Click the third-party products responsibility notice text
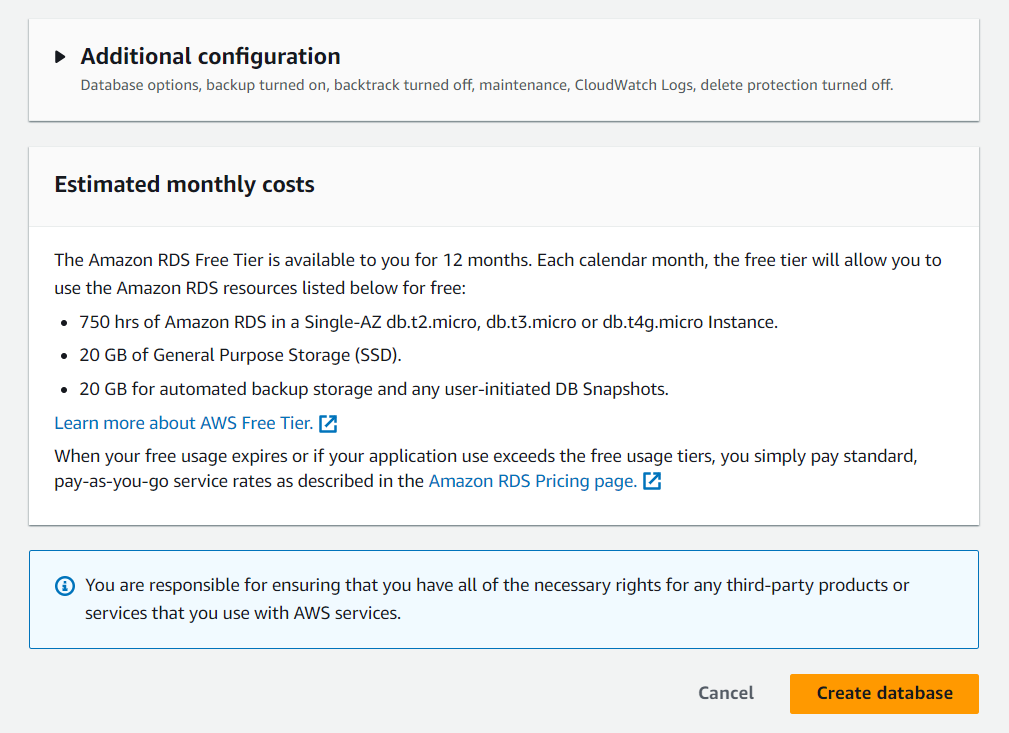This screenshot has width=1009, height=733. click(497, 599)
